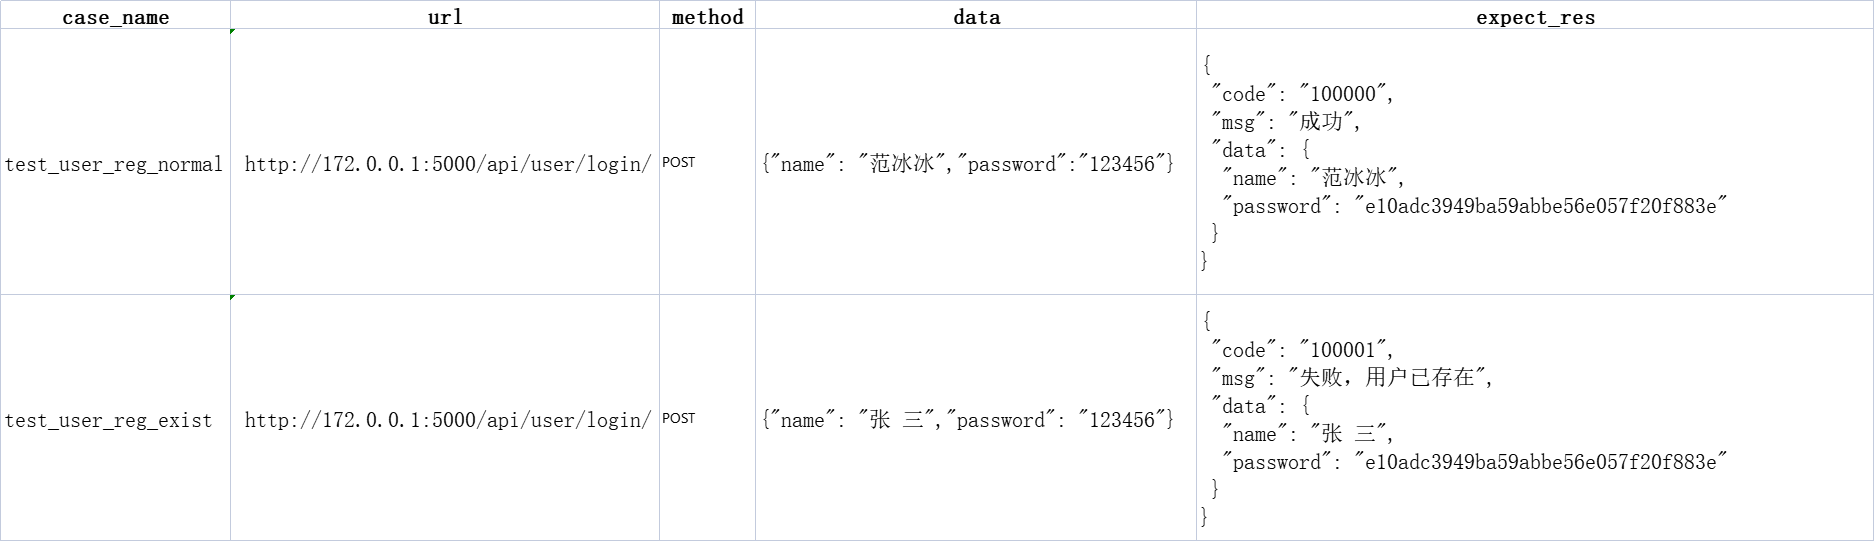Select expected result cell with code 100000
1874x541 pixels.
1535,162
